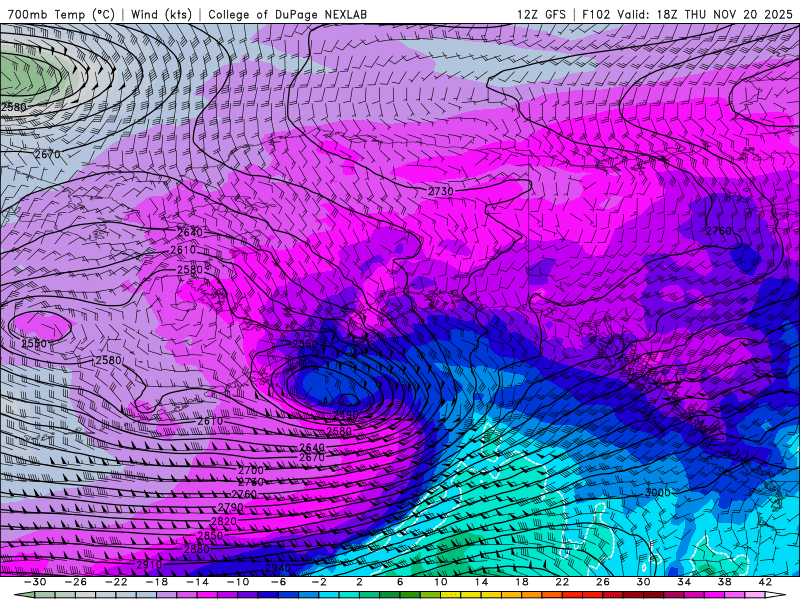Click the -2 colorbar tick label

(x=319, y=582)
